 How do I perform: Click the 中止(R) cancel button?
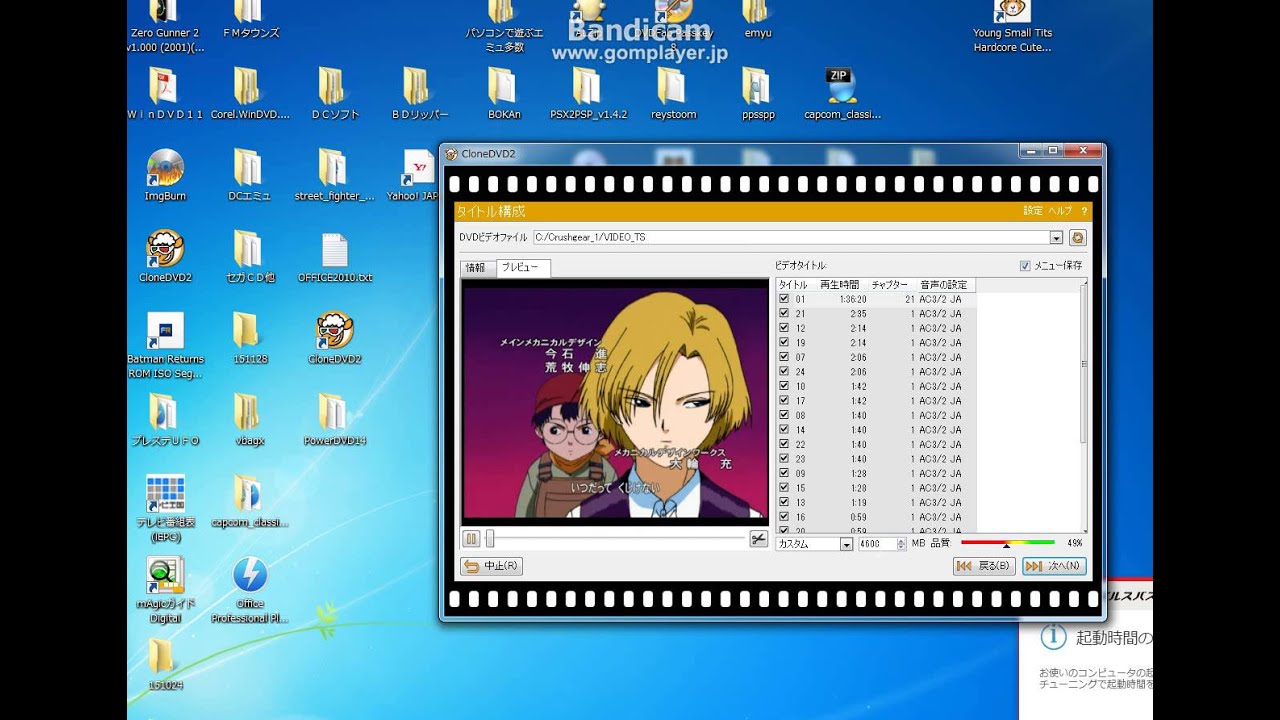click(492, 566)
